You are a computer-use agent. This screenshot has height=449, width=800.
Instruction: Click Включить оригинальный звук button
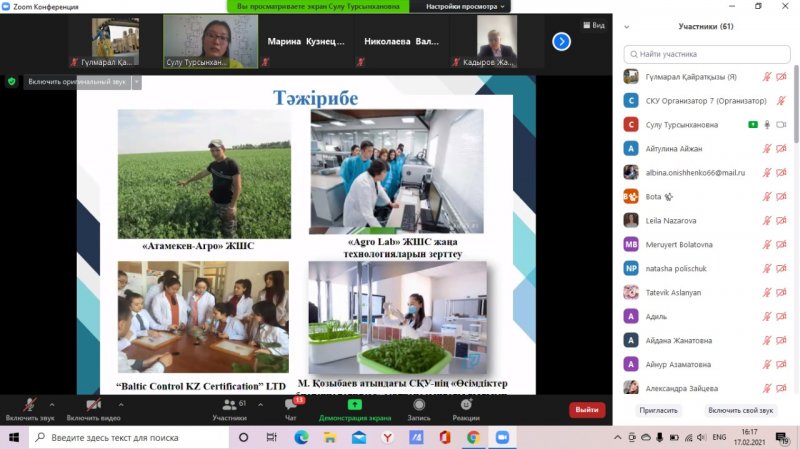tap(77, 82)
